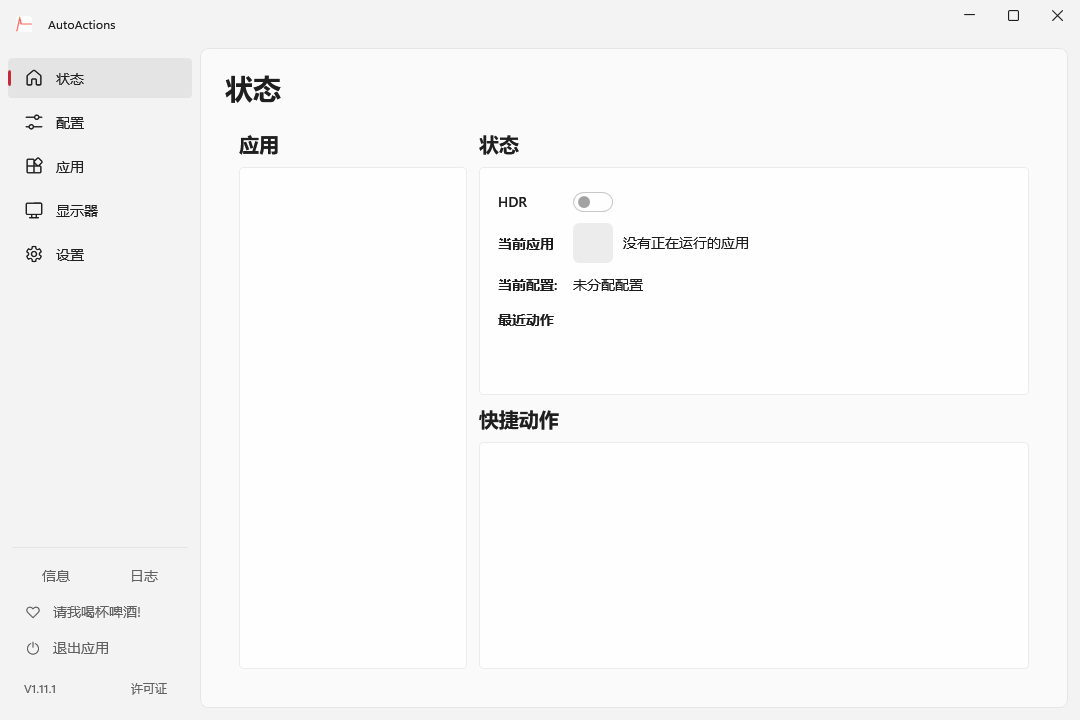Click the 最近动作 label

(x=526, y=320)
